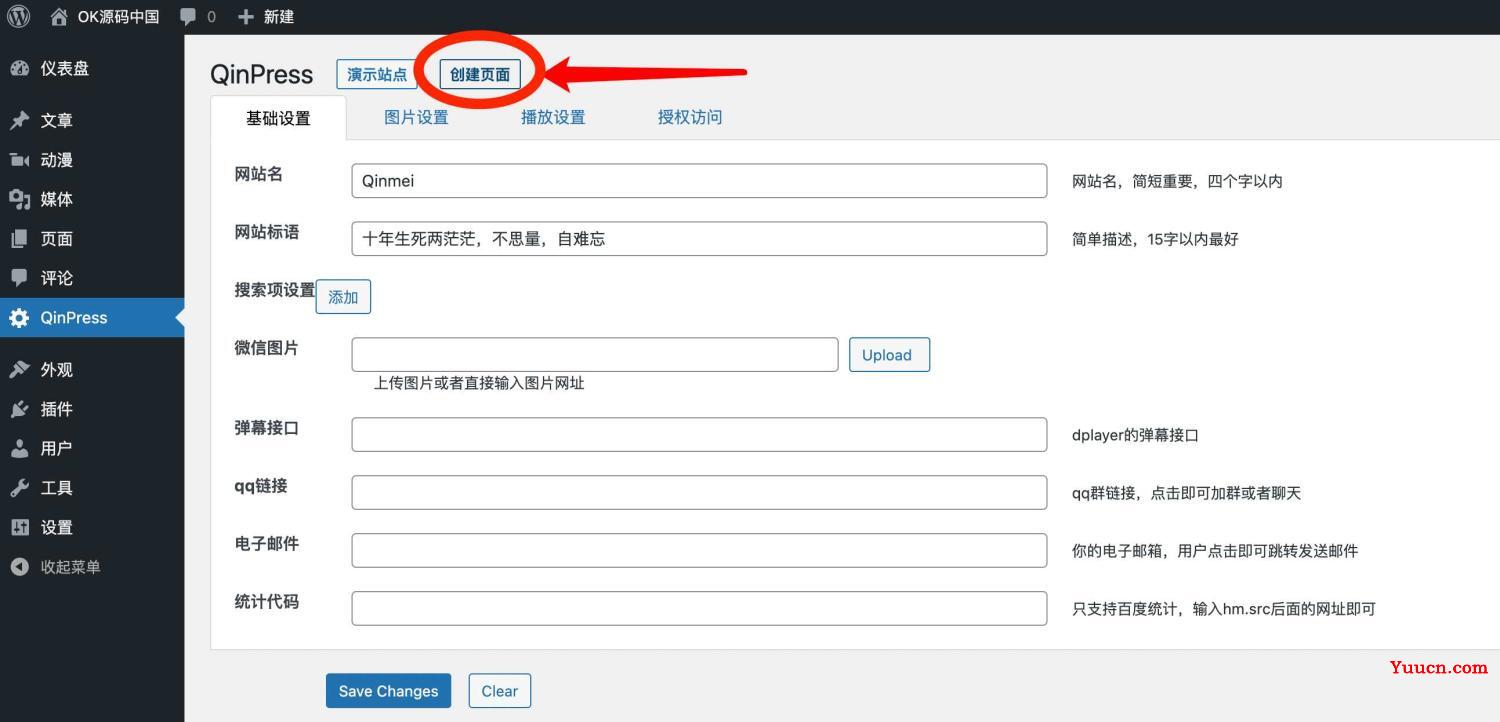Focus the 统计代码 input field

tap(699, 609)
